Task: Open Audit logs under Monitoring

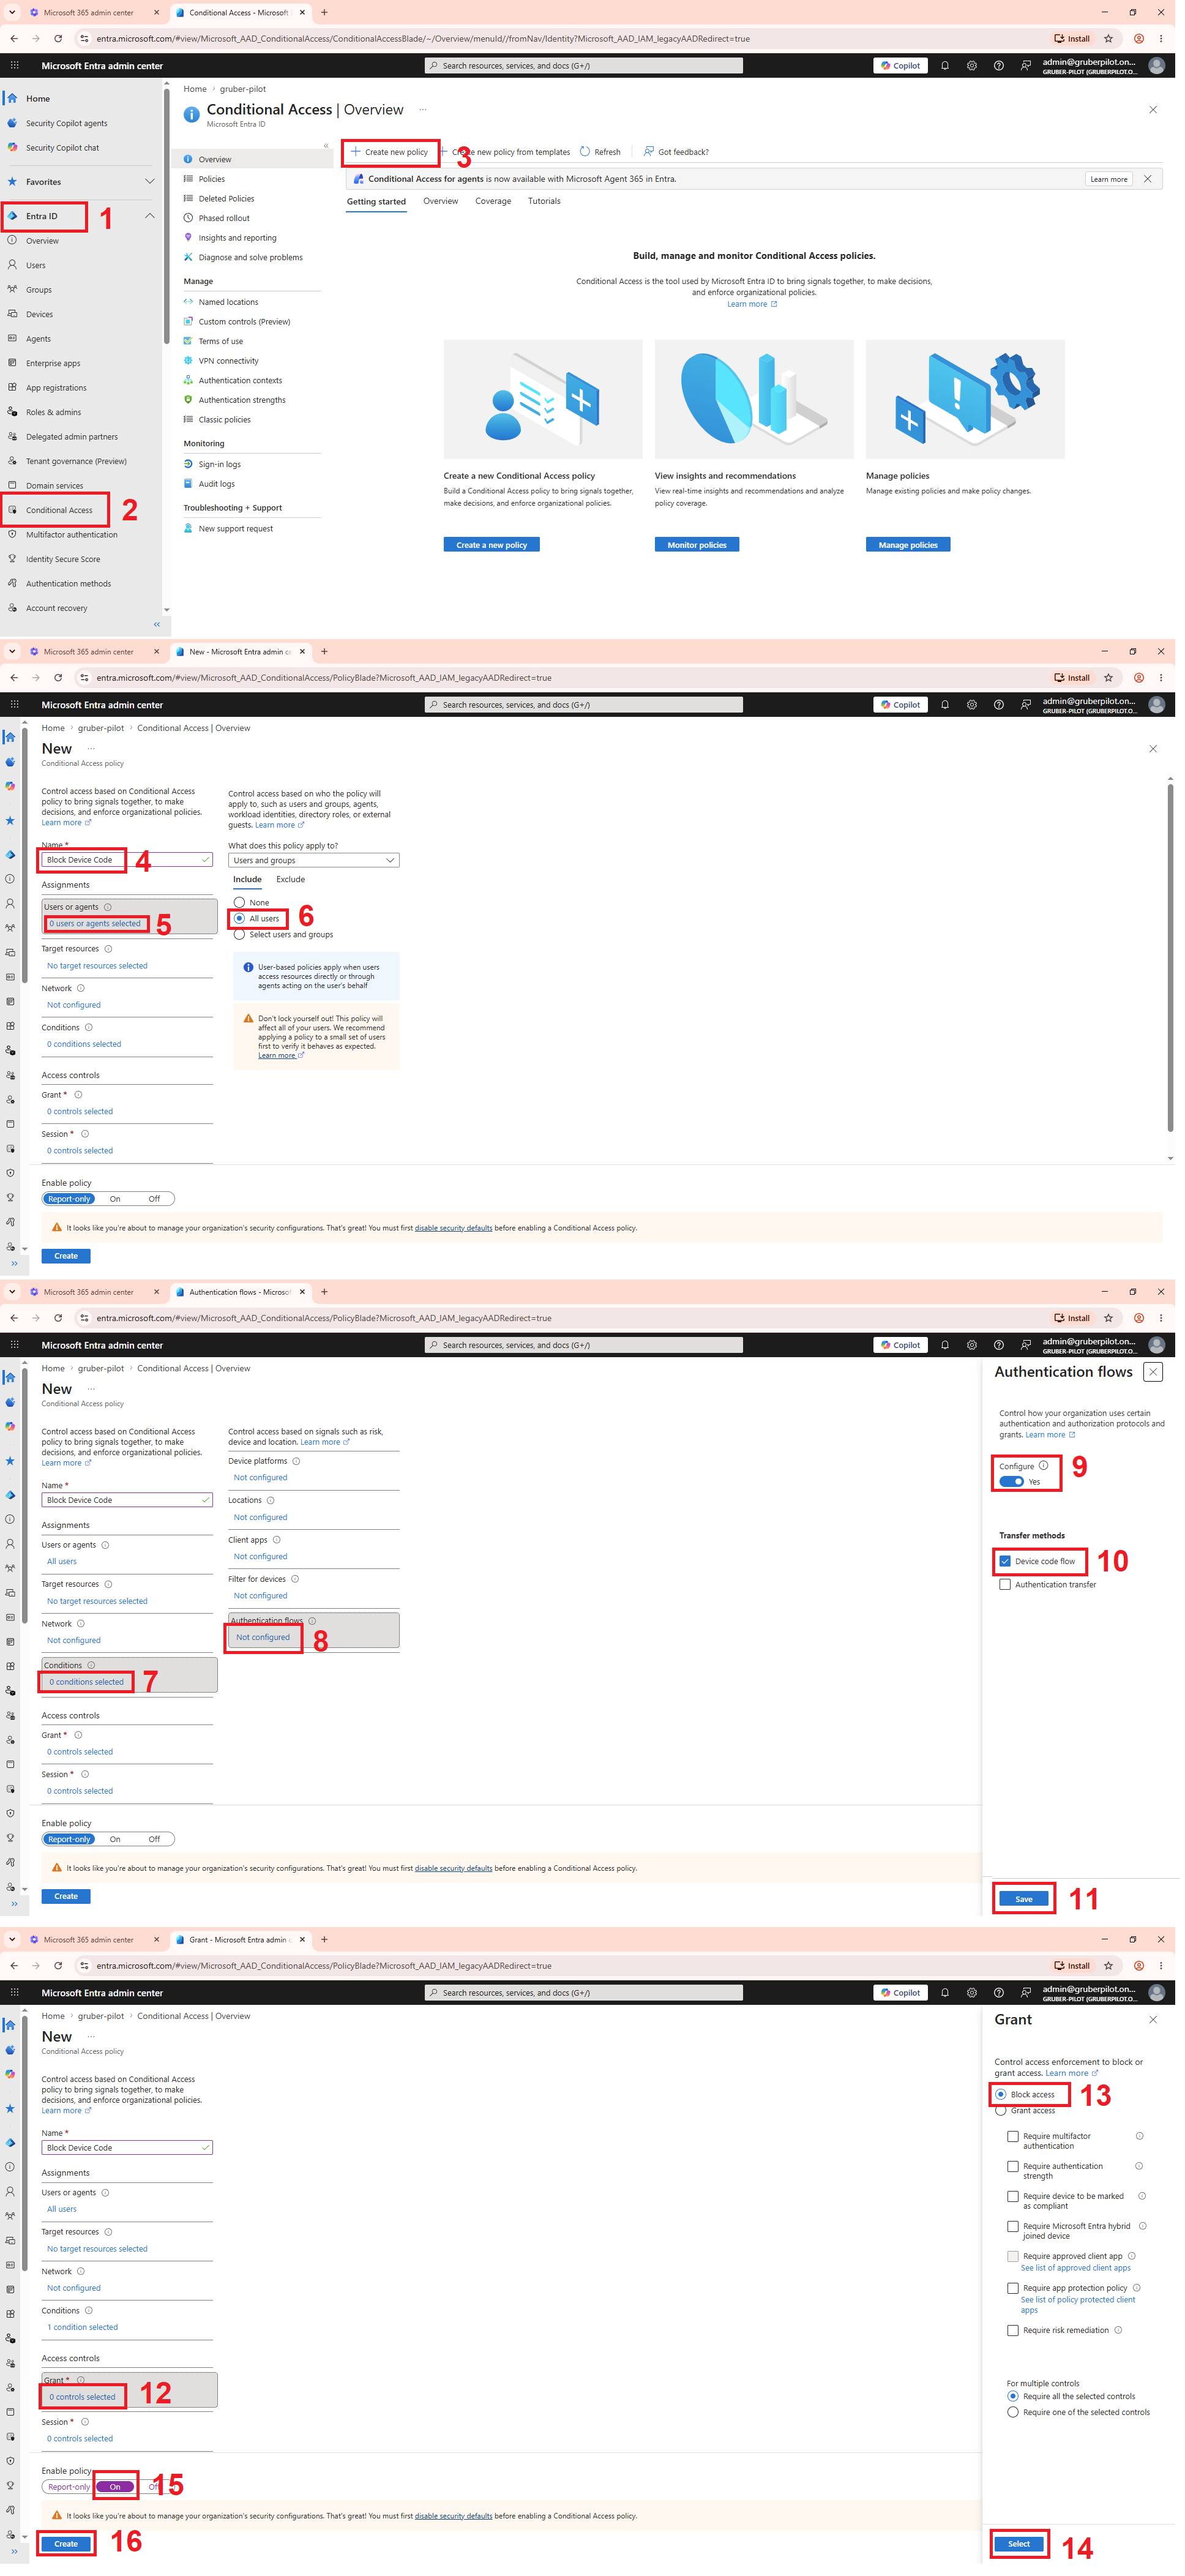Action: click(x=216, y=485)
